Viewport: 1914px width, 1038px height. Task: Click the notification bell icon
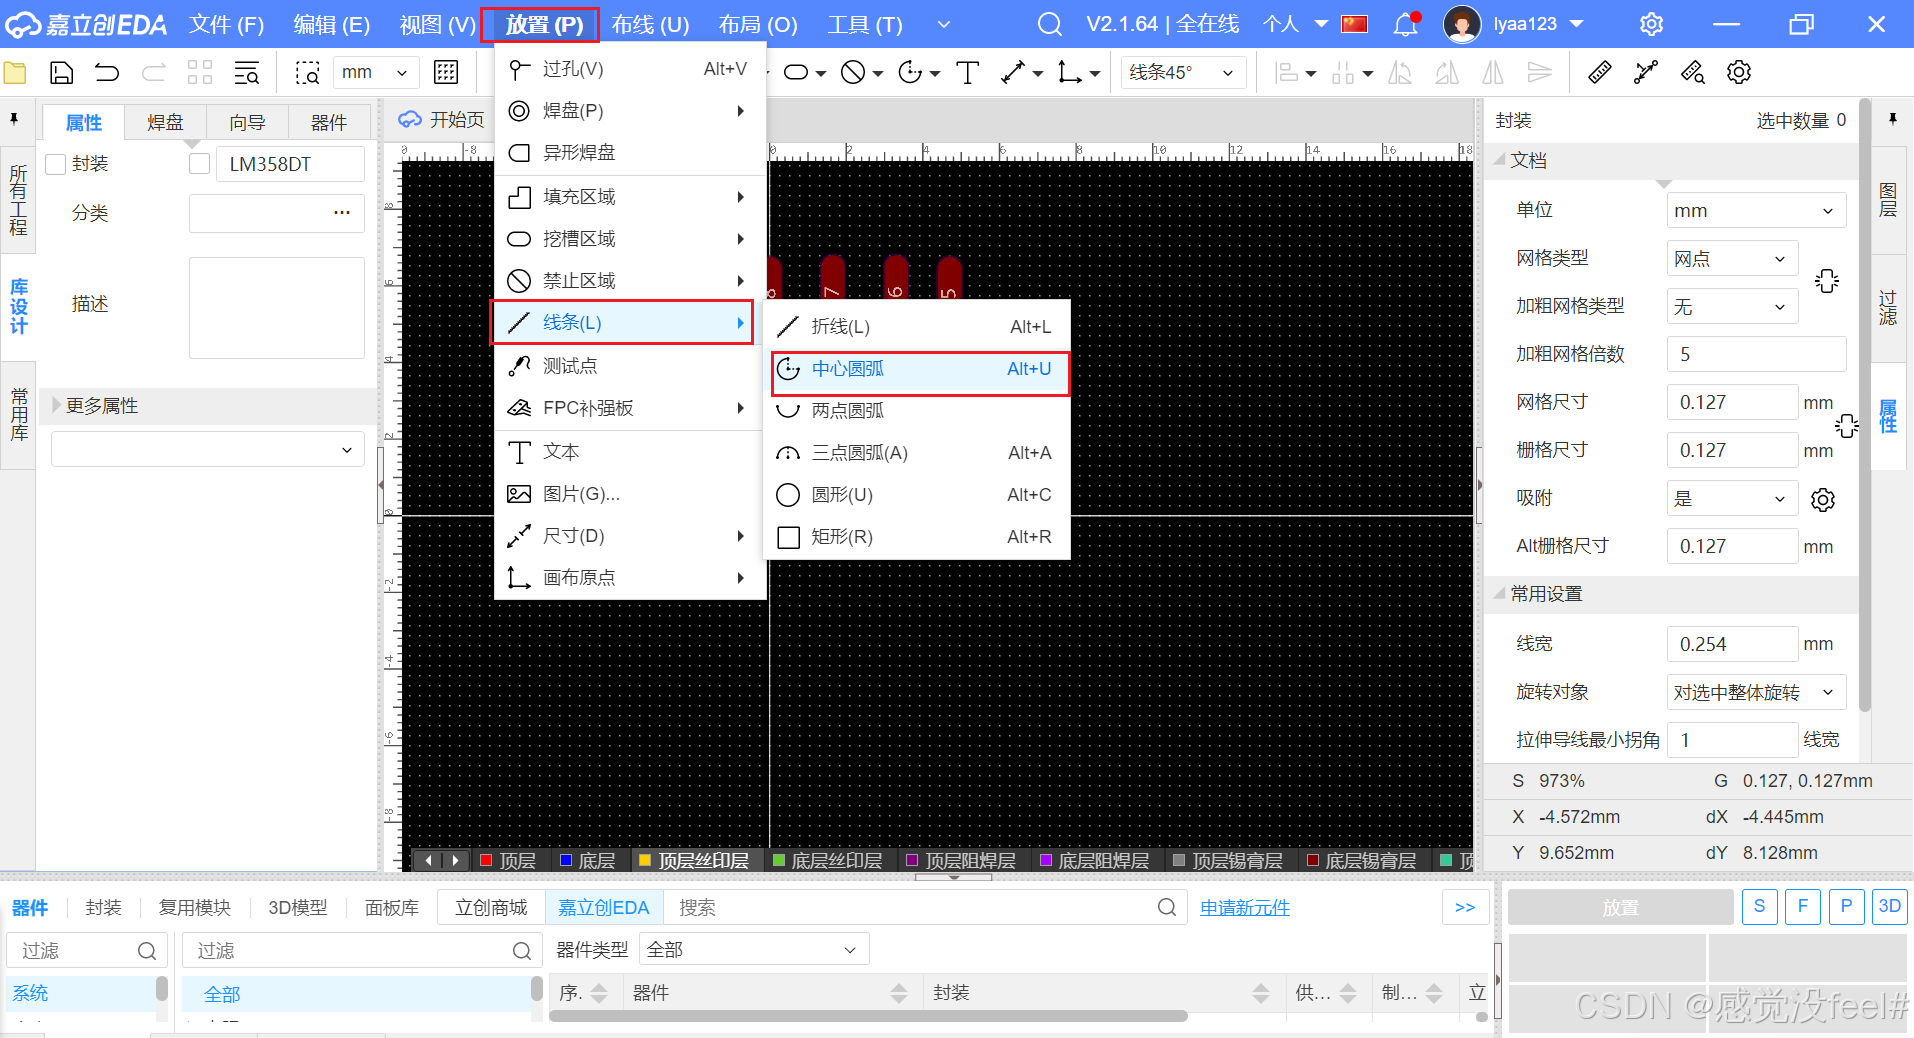click(1405, 24)
